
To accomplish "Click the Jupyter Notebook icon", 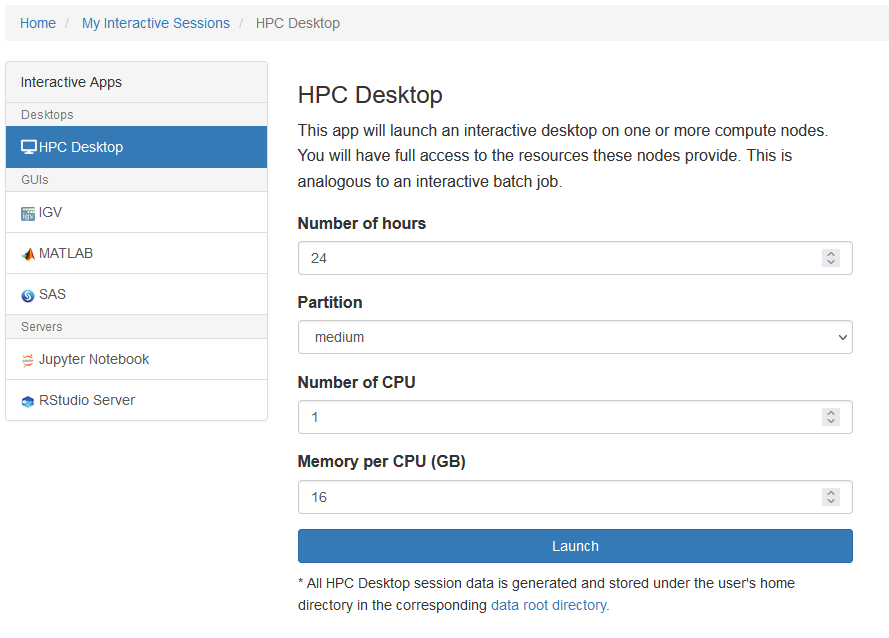I will click(28, 360).
